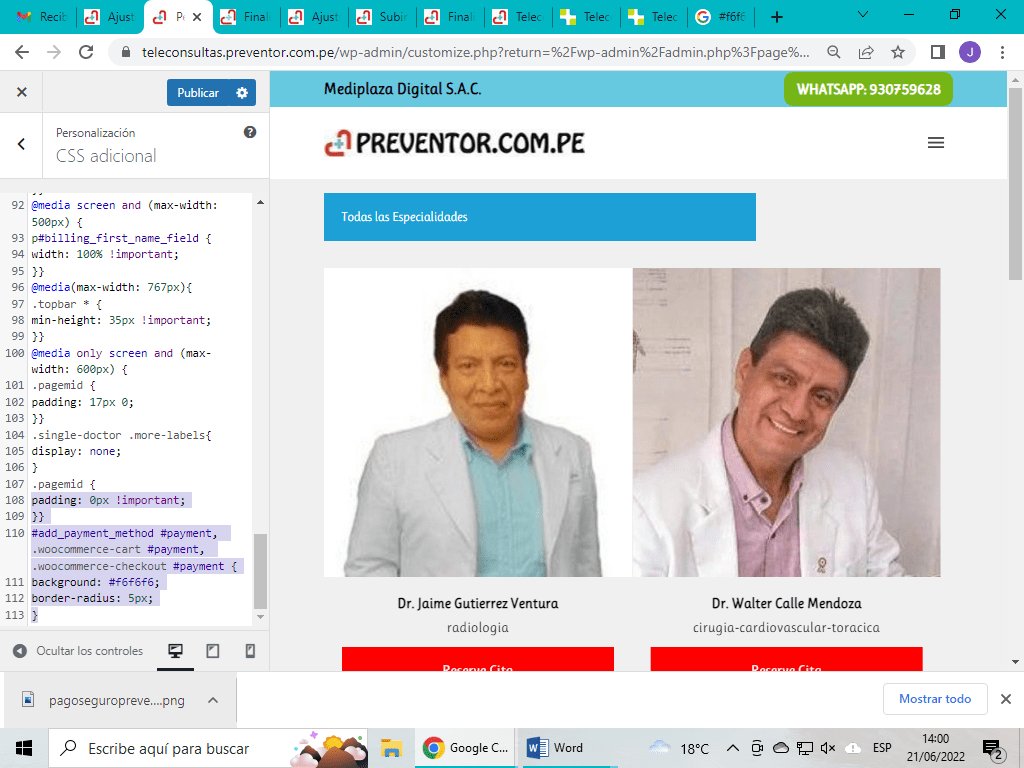The width and height of the screenshot is (1024, 768).
Task: Switch to the Gmail Recib tab
Action: [42, 17]
